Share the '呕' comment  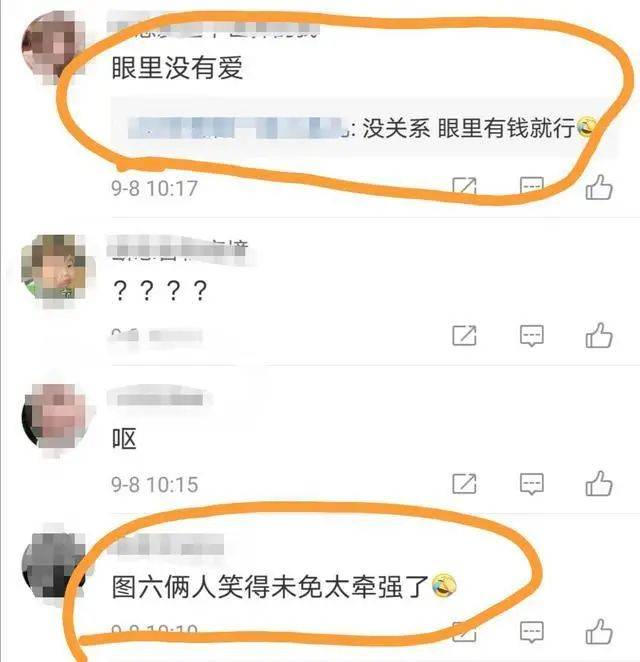tap(464, 483)
